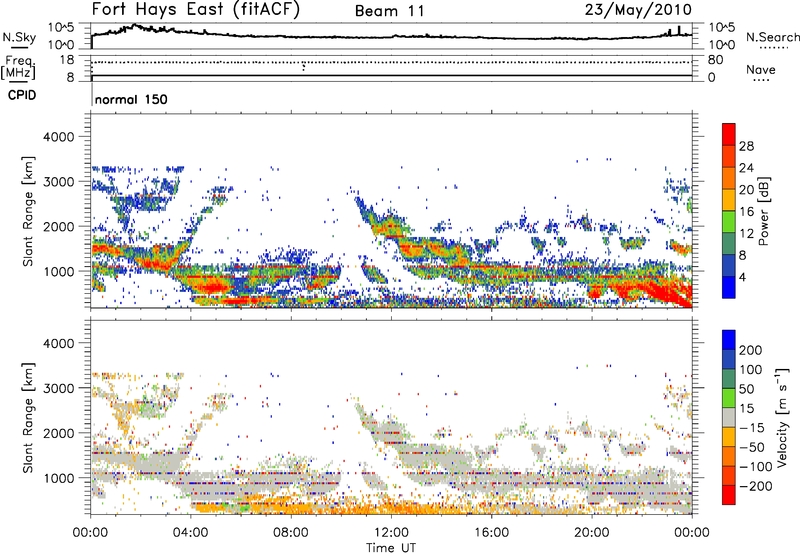The height and width of the screenshot is (554, 800).
Task: Select the 'normal 150' CPID text
Action: [131, 99]
